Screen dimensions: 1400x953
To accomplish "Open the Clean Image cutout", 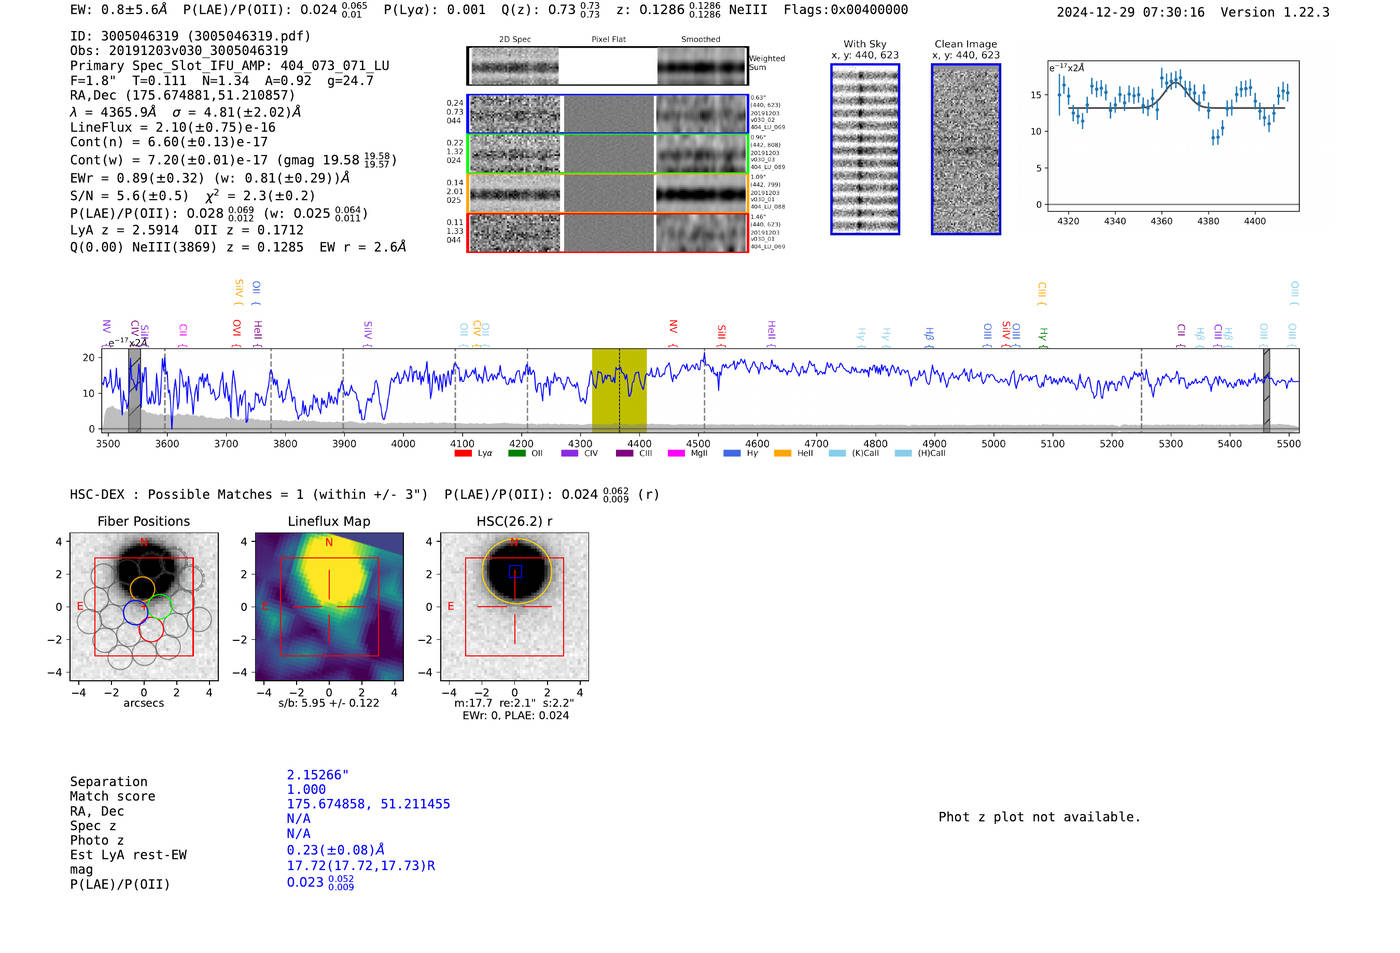I will pos(966,149).
